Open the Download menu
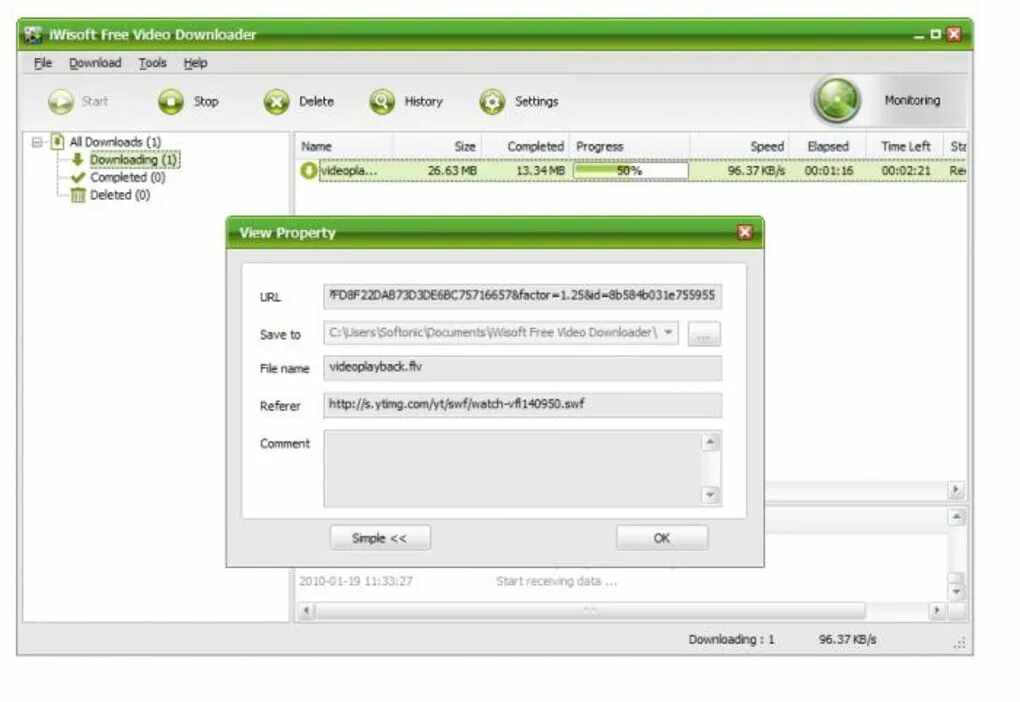 [95, 63]
